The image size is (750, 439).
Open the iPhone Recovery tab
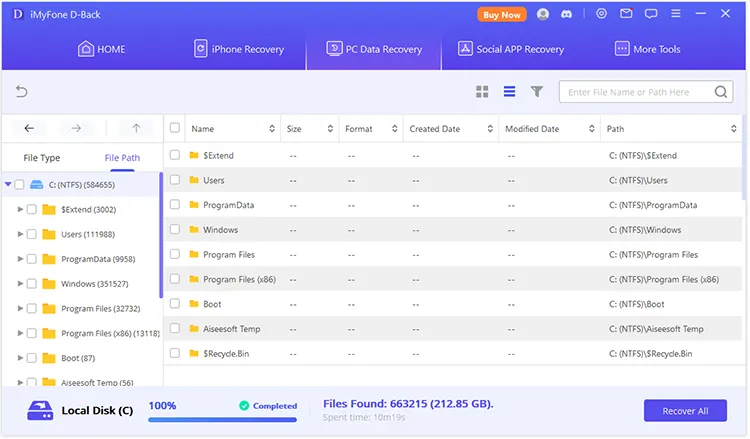tap(239, 49)
